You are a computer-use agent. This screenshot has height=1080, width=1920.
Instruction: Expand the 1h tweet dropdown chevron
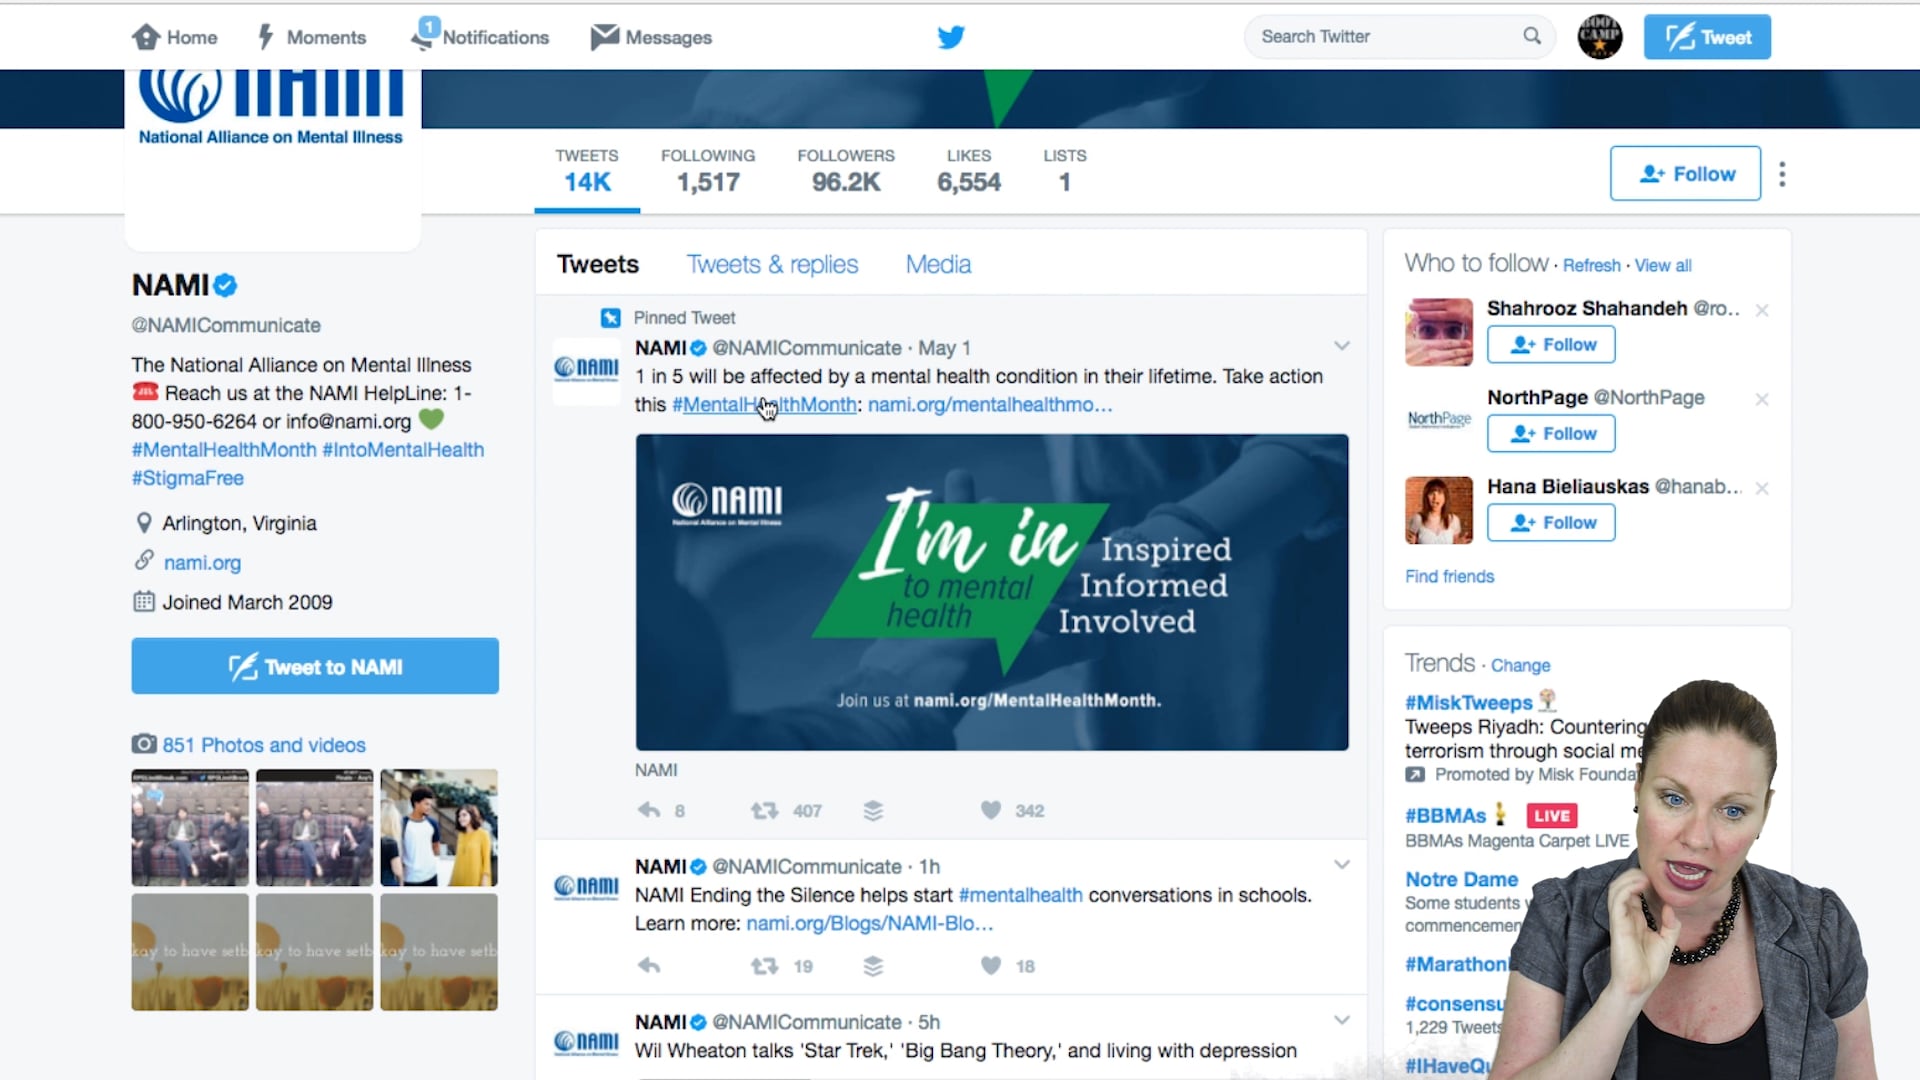click(x=1342, y=864)
